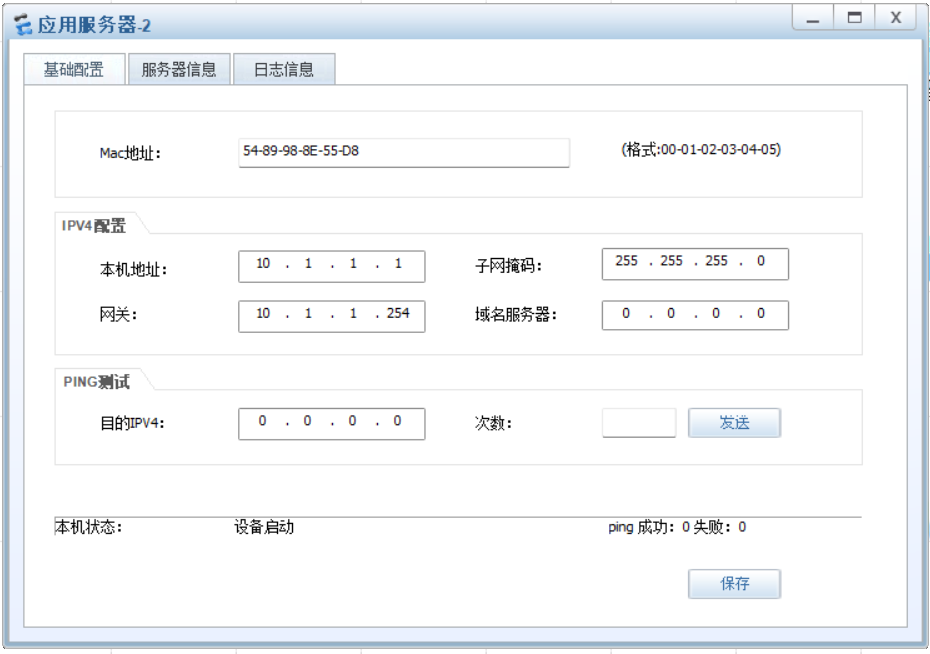Click the 域名服务器 input field

[x=695, y=315]
